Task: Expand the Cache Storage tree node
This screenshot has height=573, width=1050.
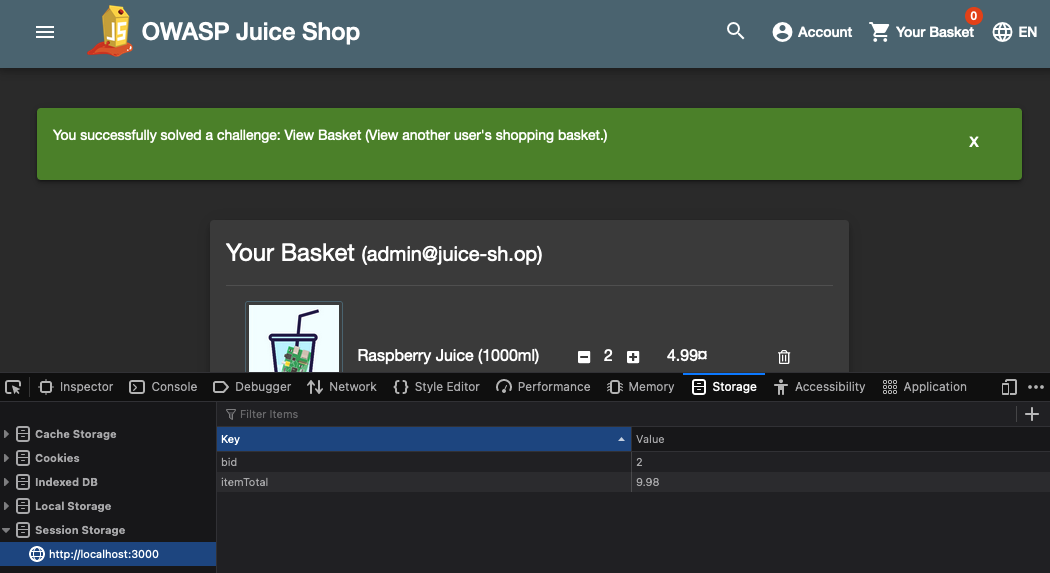Action: 6,434
